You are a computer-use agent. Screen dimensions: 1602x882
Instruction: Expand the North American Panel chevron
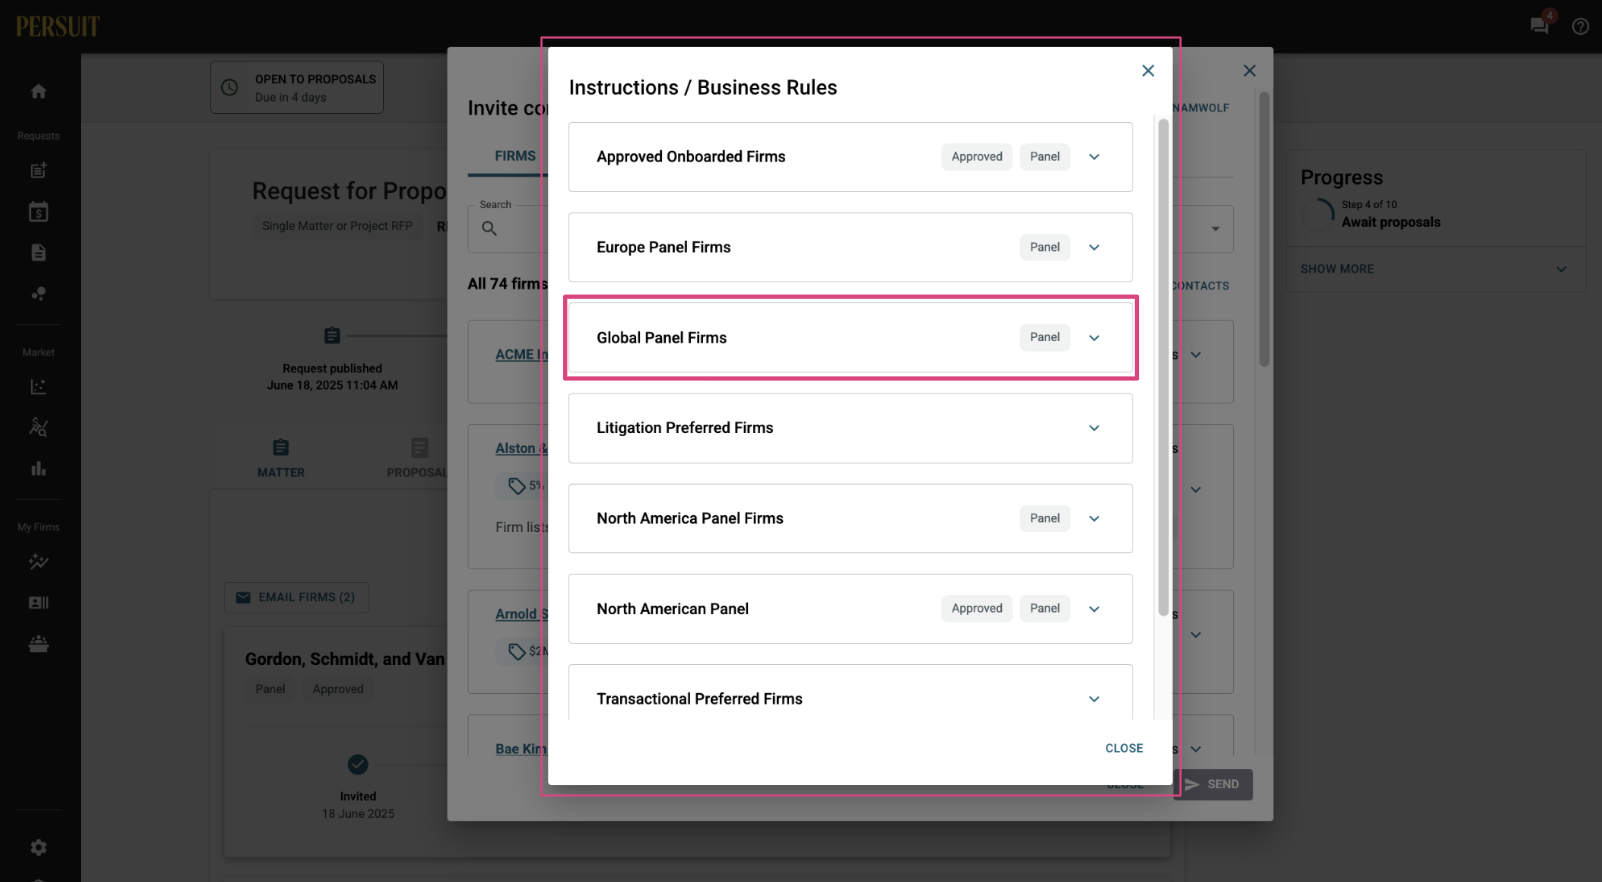(1094, 609)
